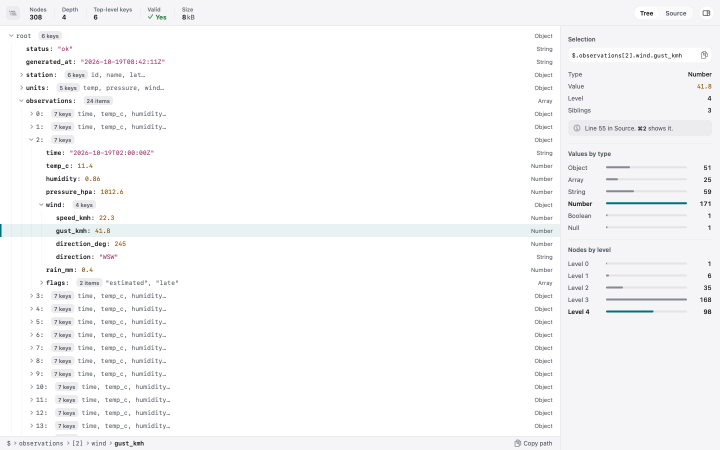Image resolution: width=720 pixels, height=450 pixels.
Task: Select the direction "WSW" row
Action: (x=280, y=257)
